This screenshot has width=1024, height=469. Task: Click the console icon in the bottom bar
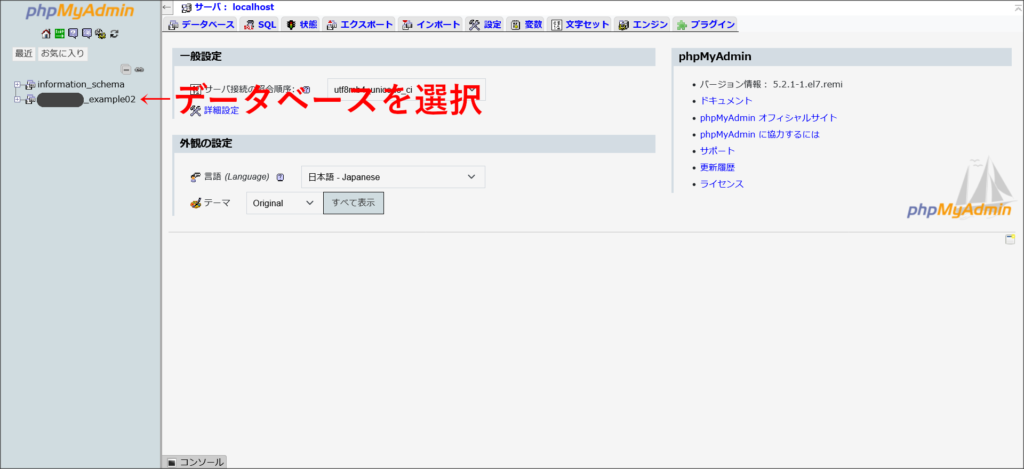click(172, 462)
